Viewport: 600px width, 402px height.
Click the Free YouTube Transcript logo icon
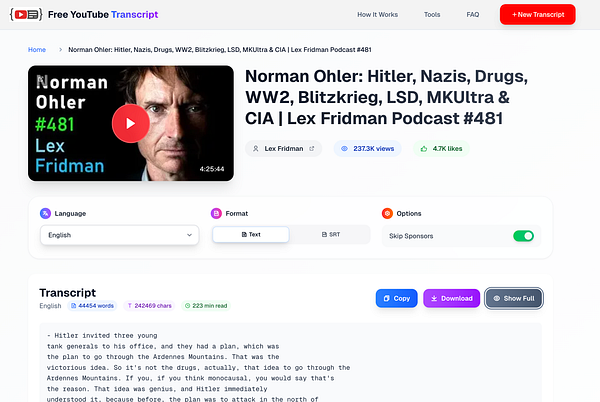tap(26, 15)
